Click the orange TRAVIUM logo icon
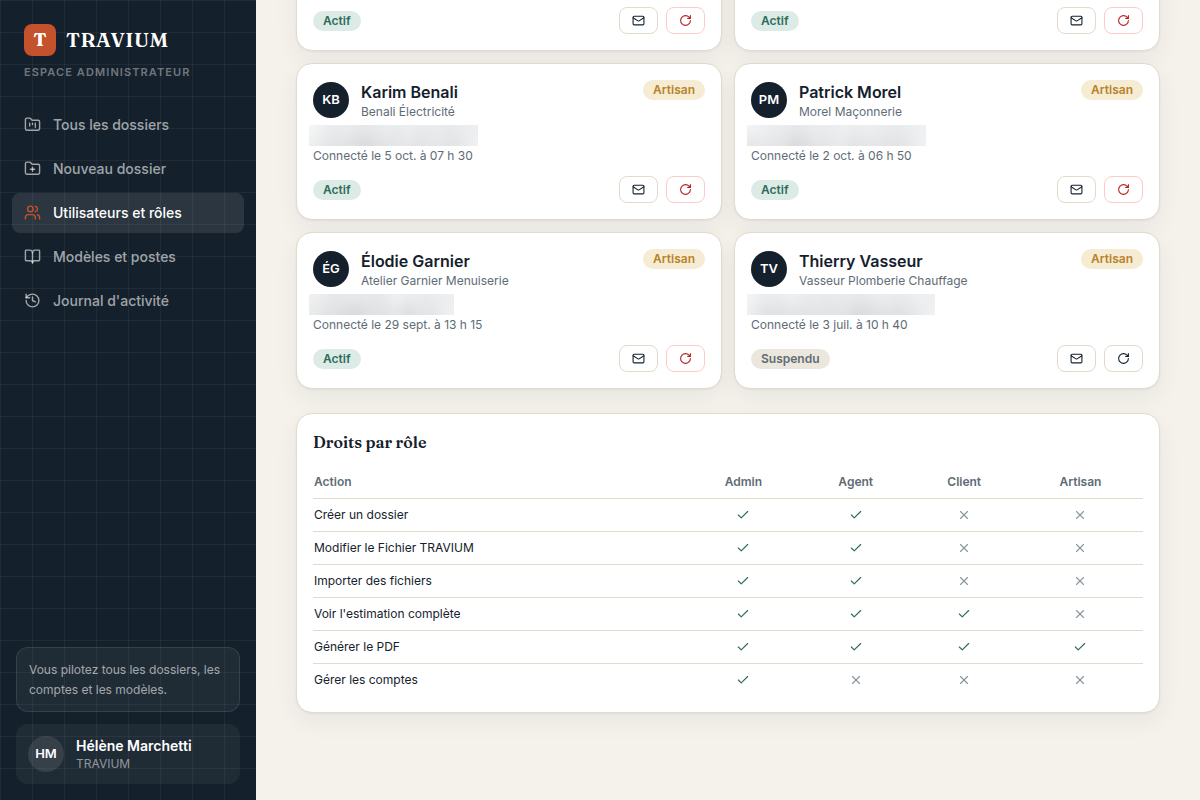Screen dimensions: 1200x800 pos(39,40)
